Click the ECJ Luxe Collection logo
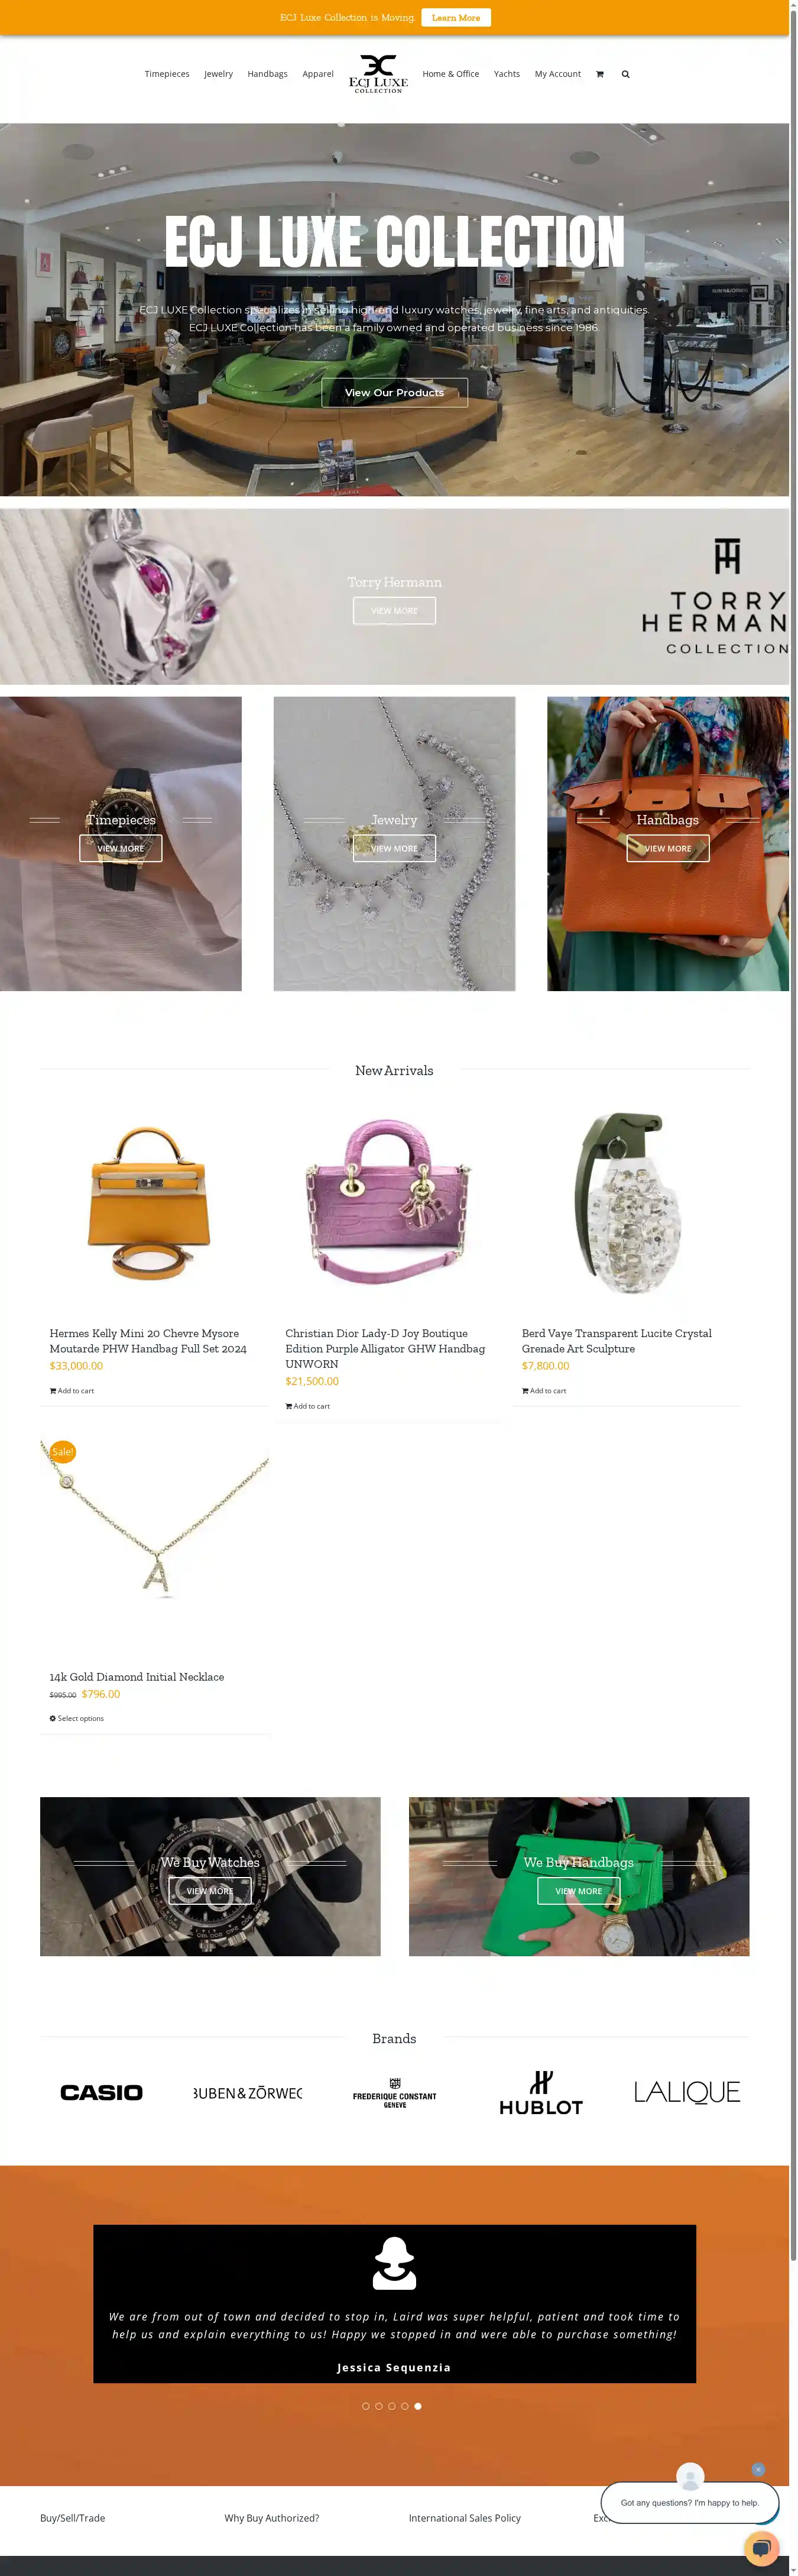The height and width of the screenshot is (2576, 798). pos(378,74)
